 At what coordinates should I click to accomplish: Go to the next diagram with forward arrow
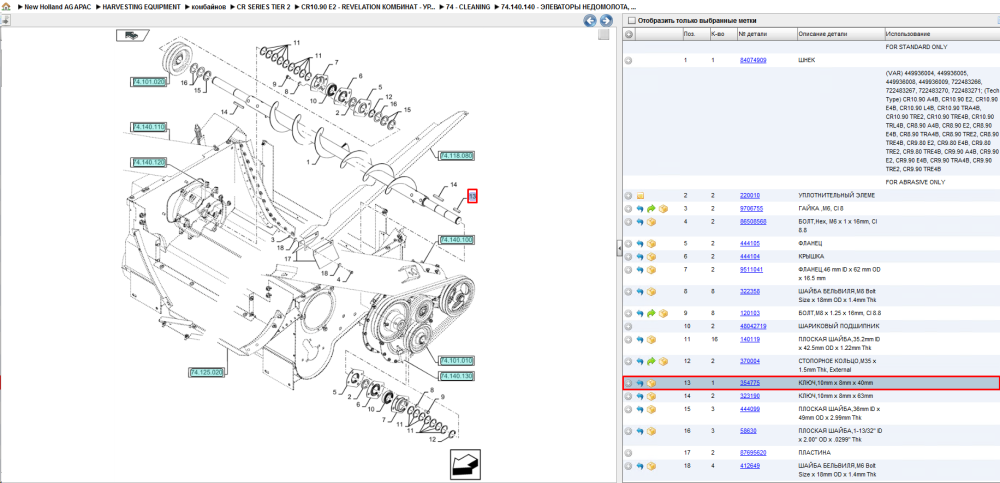(x=606, y=20)
